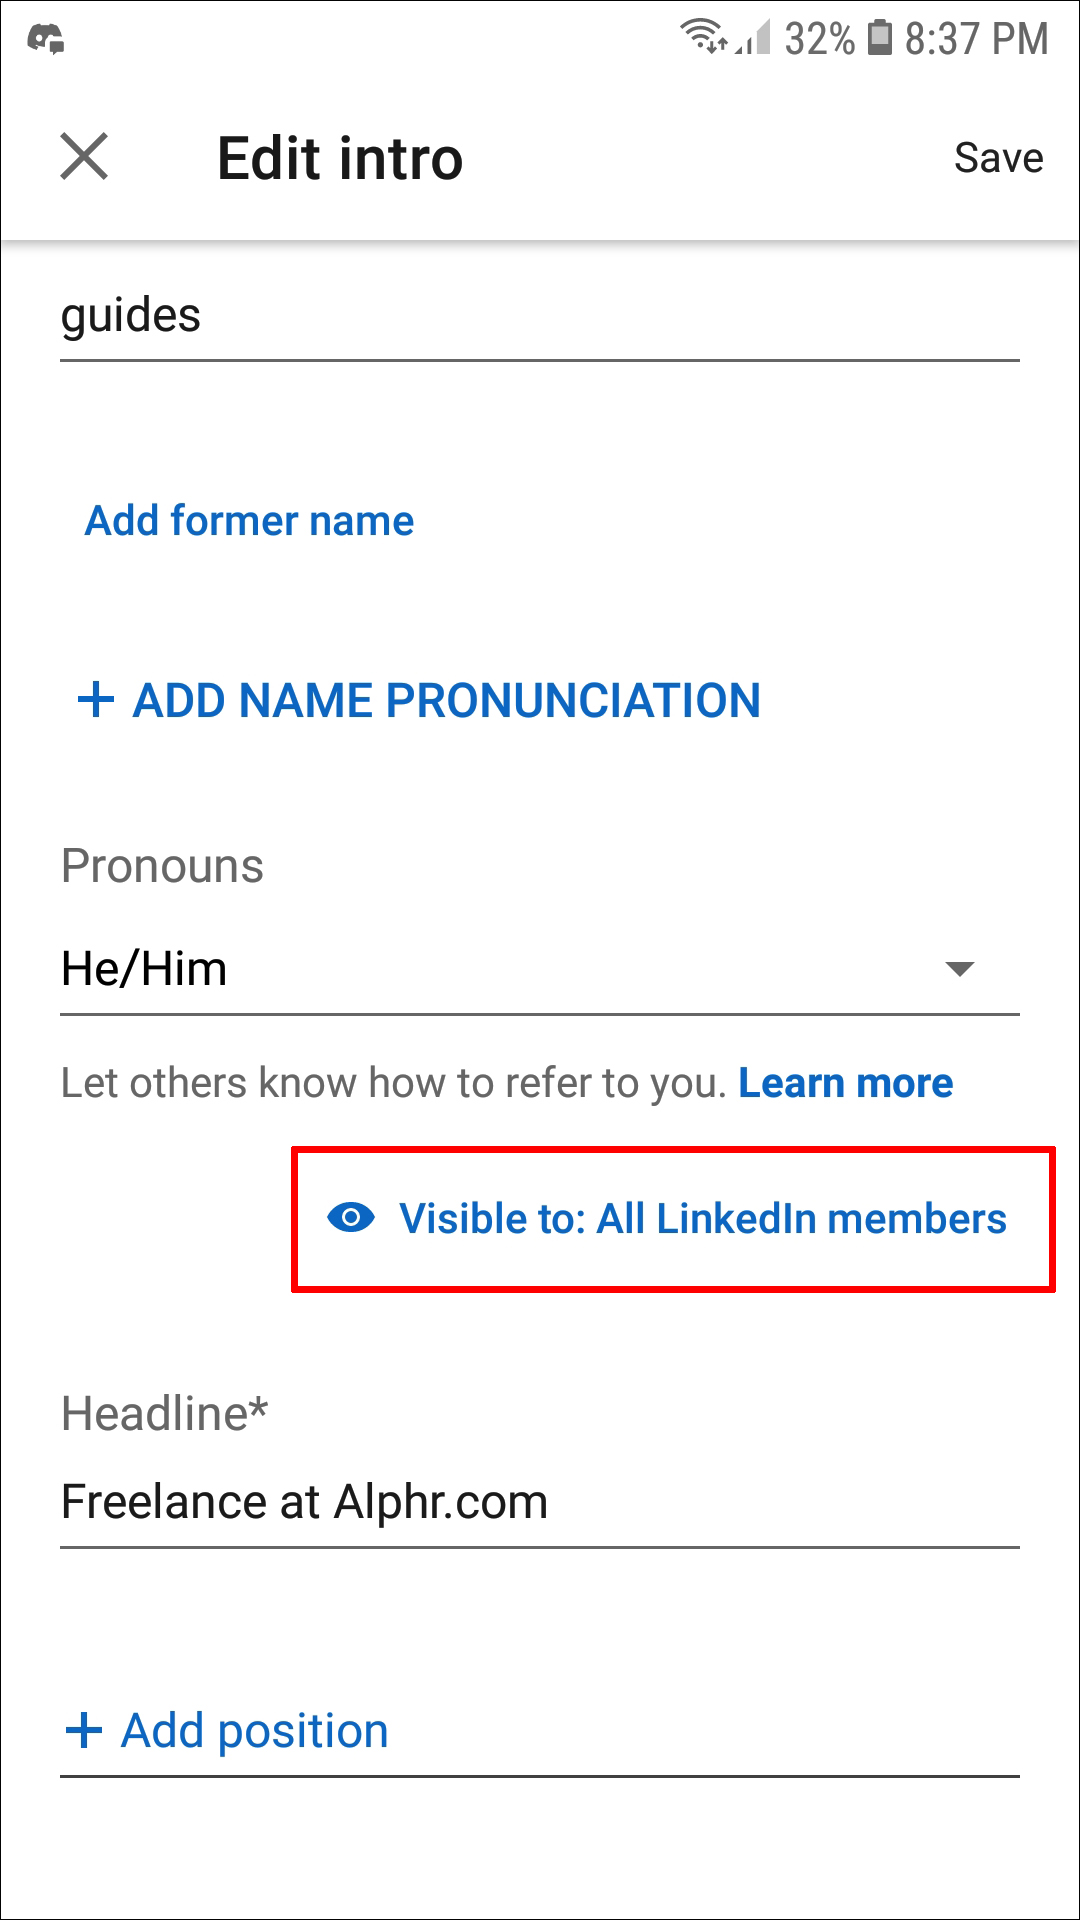
Task: Open the Pronouns dropdown arrow
Action: tap(959, 968)
